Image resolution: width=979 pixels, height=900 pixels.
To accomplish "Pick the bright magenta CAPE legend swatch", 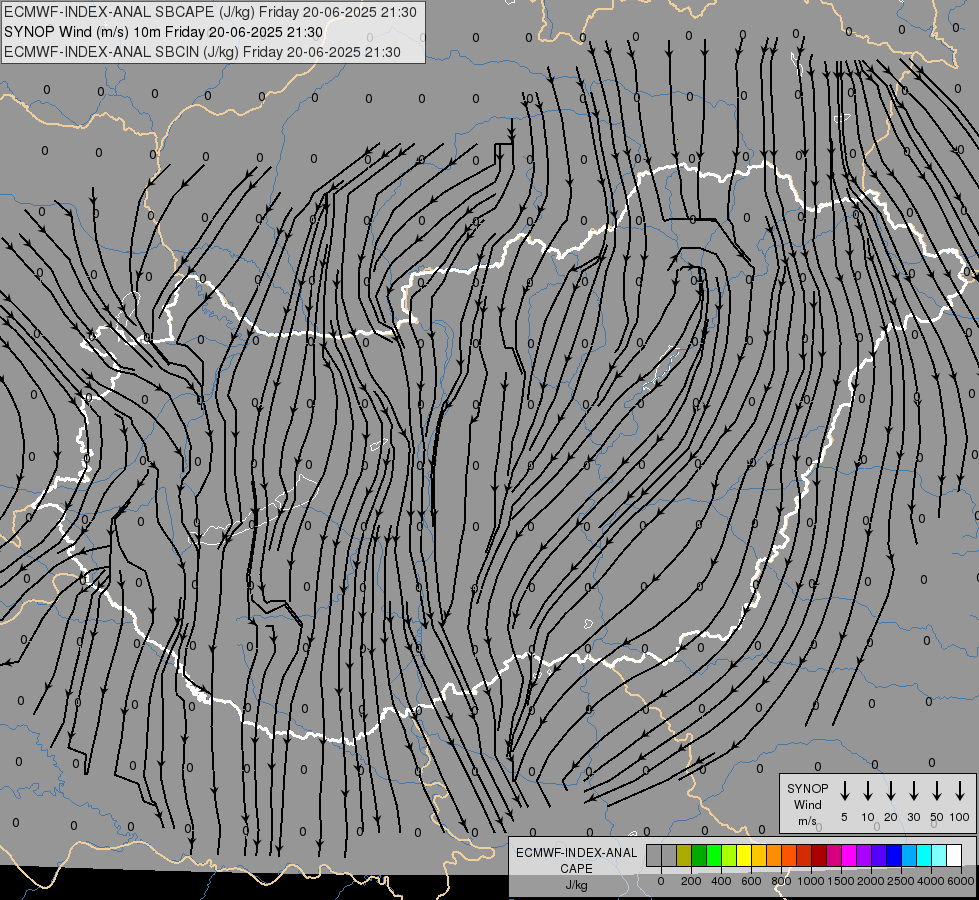I will 849,855.
